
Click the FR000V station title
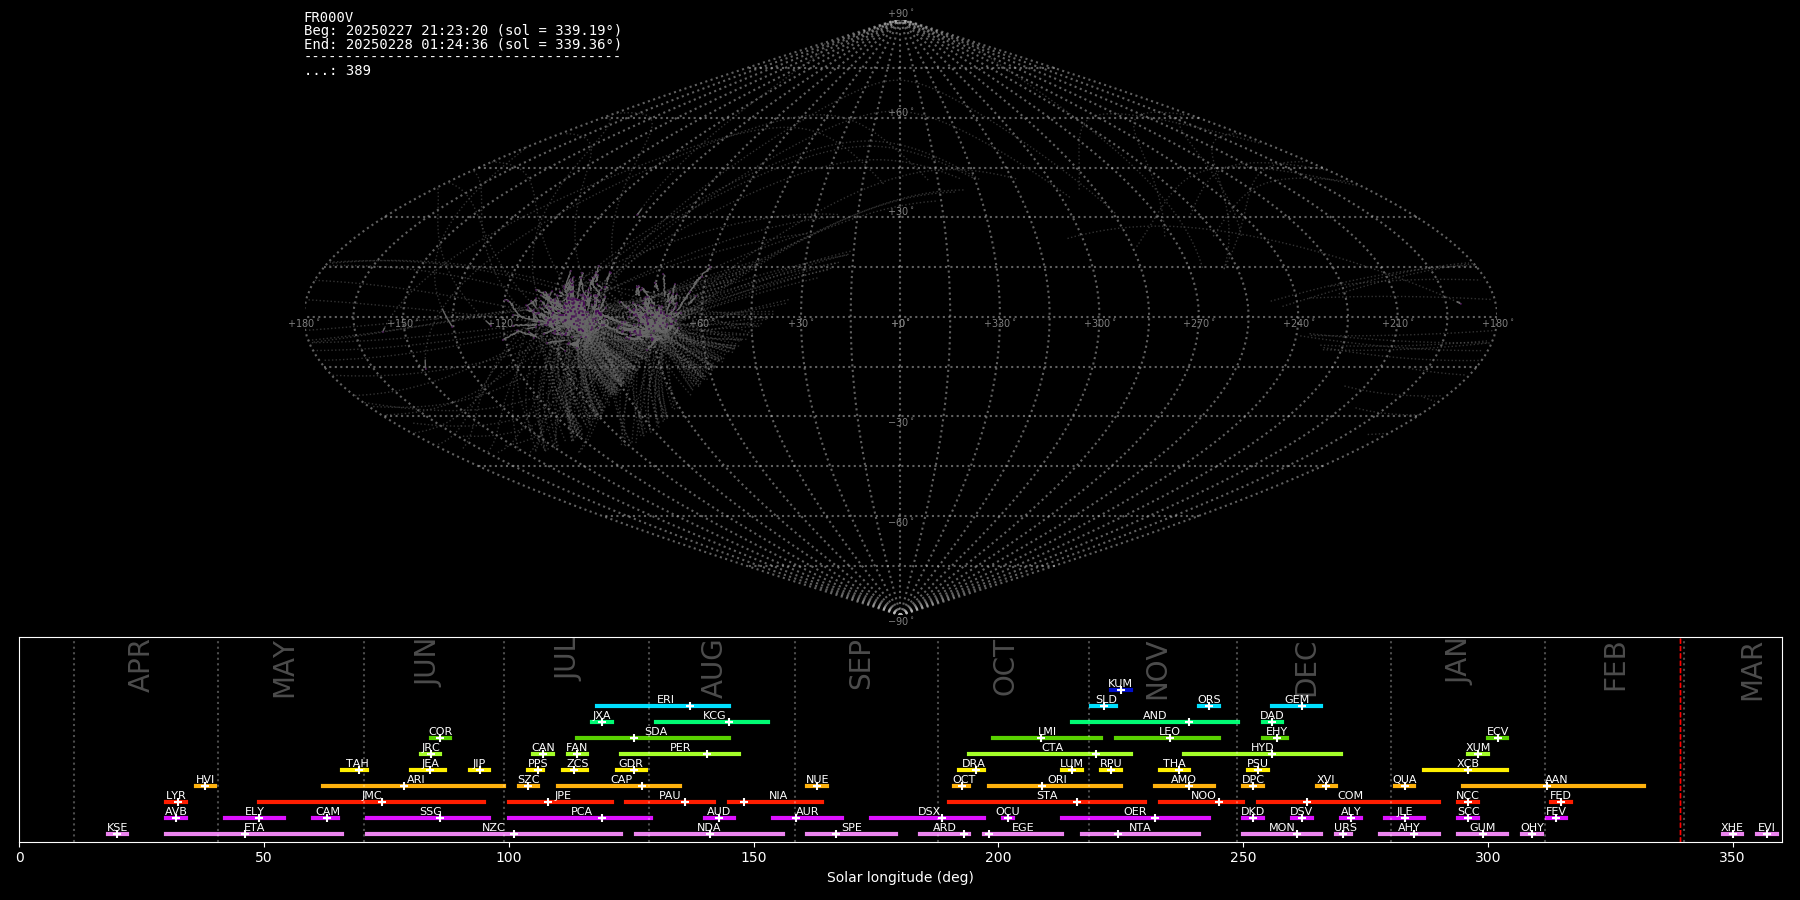click(x=328, y=18)
